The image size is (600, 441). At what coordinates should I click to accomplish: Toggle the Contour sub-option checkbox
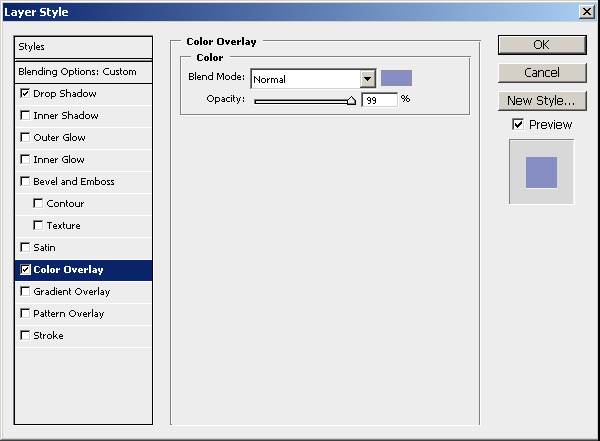pos(38,204)
